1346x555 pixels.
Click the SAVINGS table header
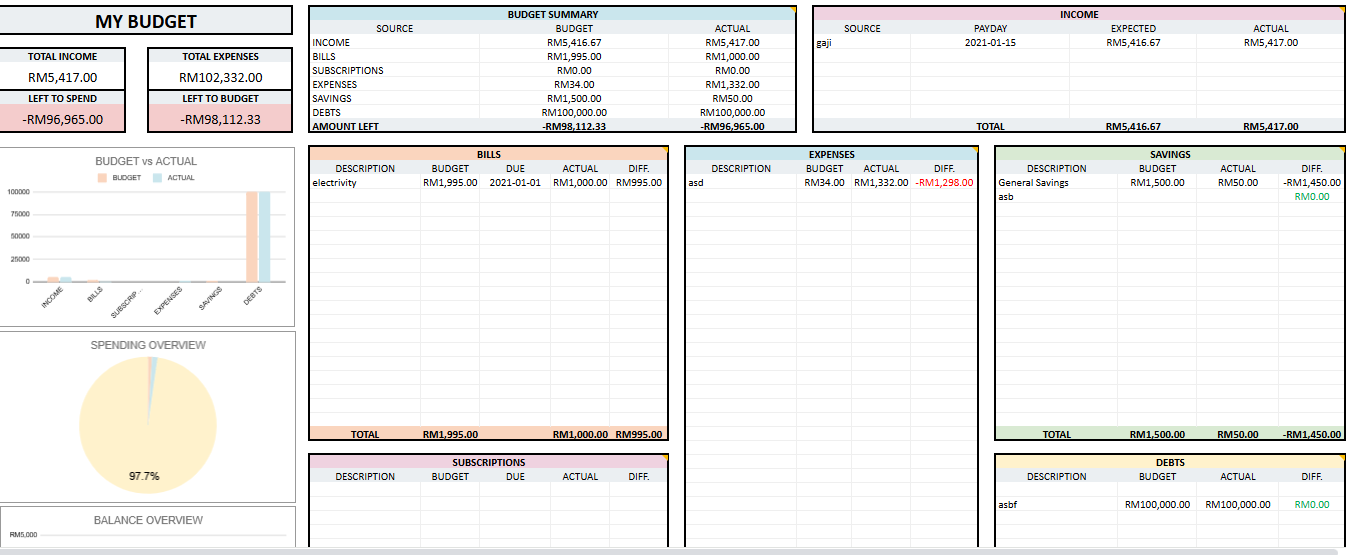pos(1170,155)
